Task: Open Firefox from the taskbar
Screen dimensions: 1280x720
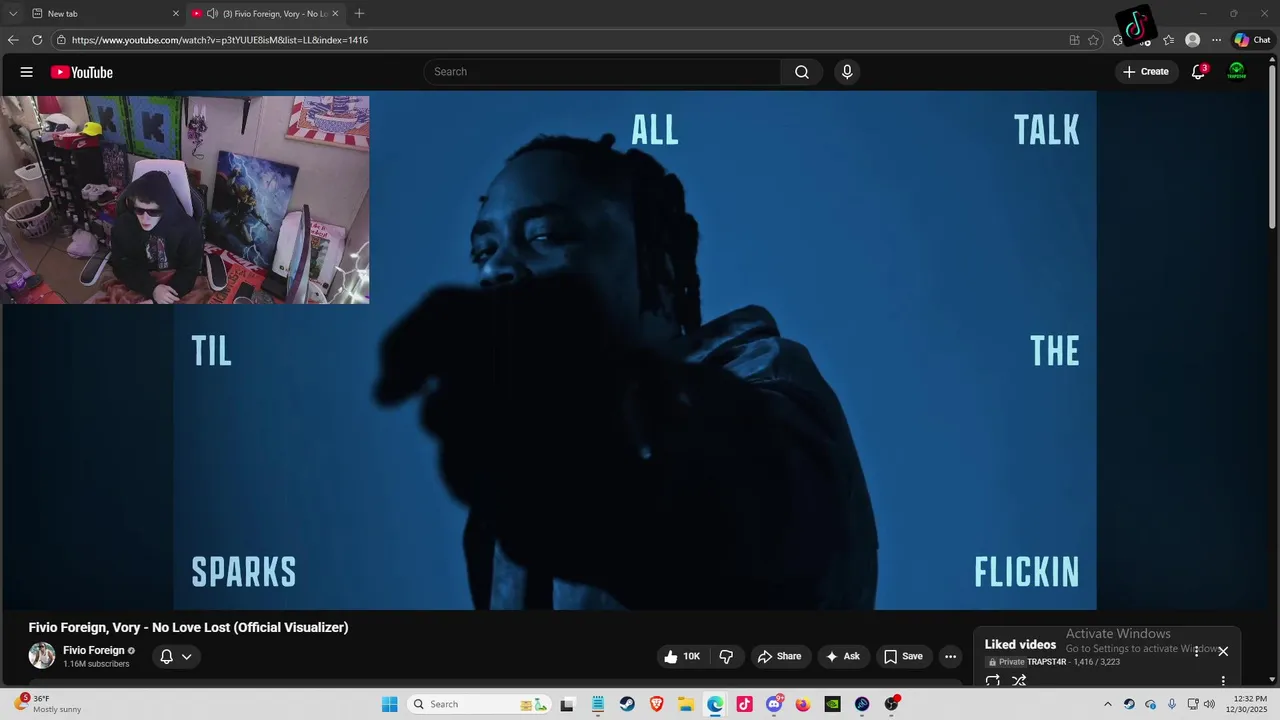Action: (x=803, y=704)
